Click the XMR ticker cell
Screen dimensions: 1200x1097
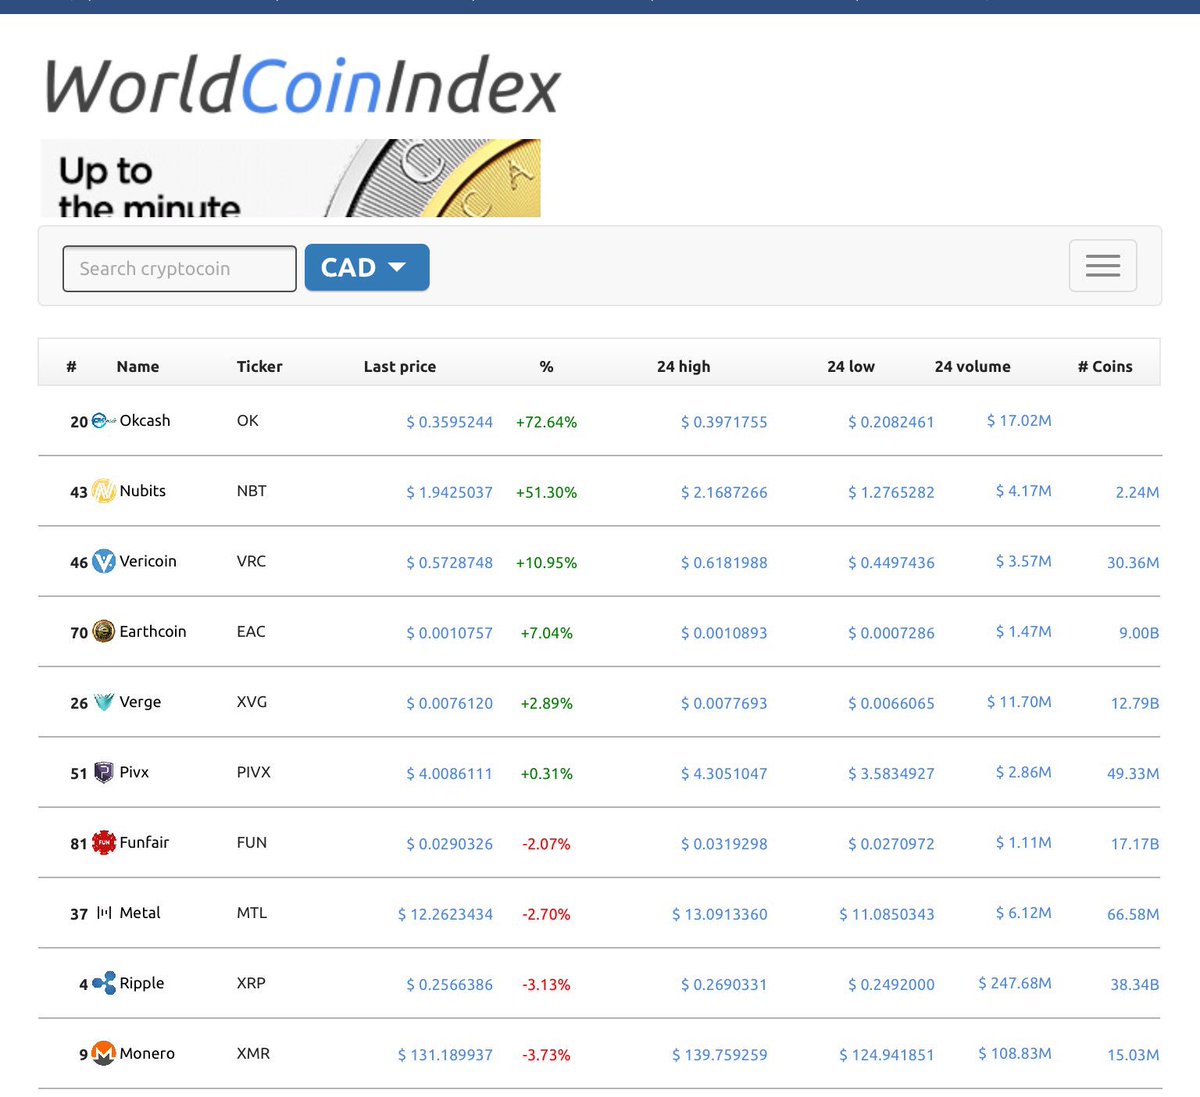tap(253, 1054)
